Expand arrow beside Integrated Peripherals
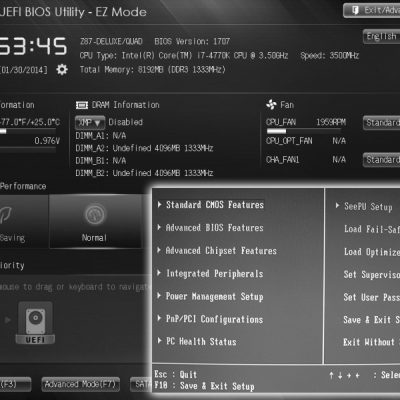The width and height of the screenshot is (400, 400). coord(159,273)
